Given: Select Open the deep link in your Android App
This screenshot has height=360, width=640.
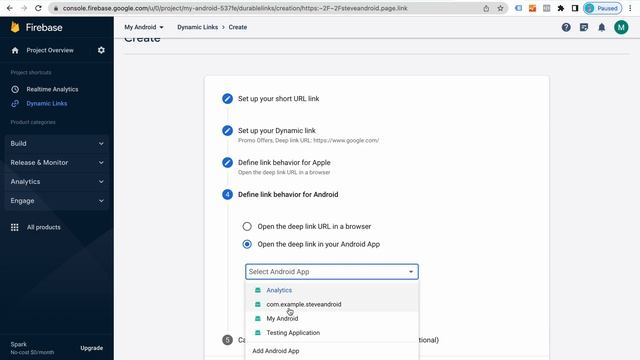Looking at the screenshot, I should 247,244.
